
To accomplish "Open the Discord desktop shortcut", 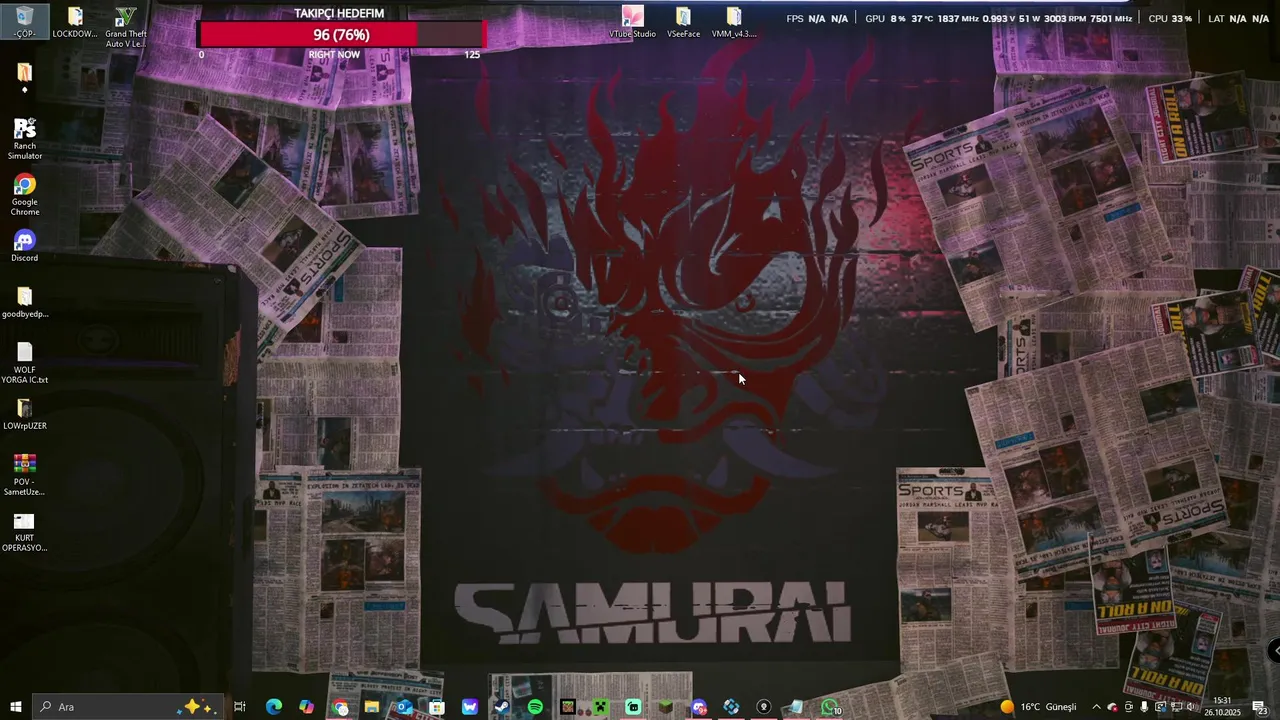I will coord(25,246).
